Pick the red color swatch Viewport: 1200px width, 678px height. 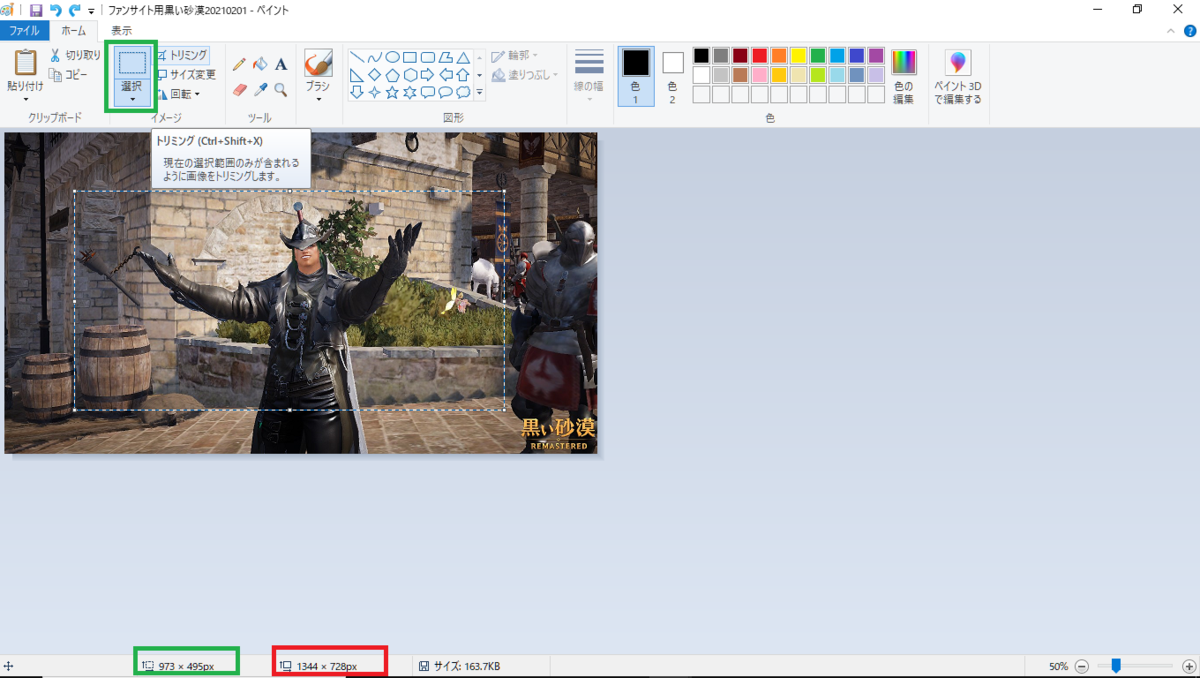[x=759, y=55]
